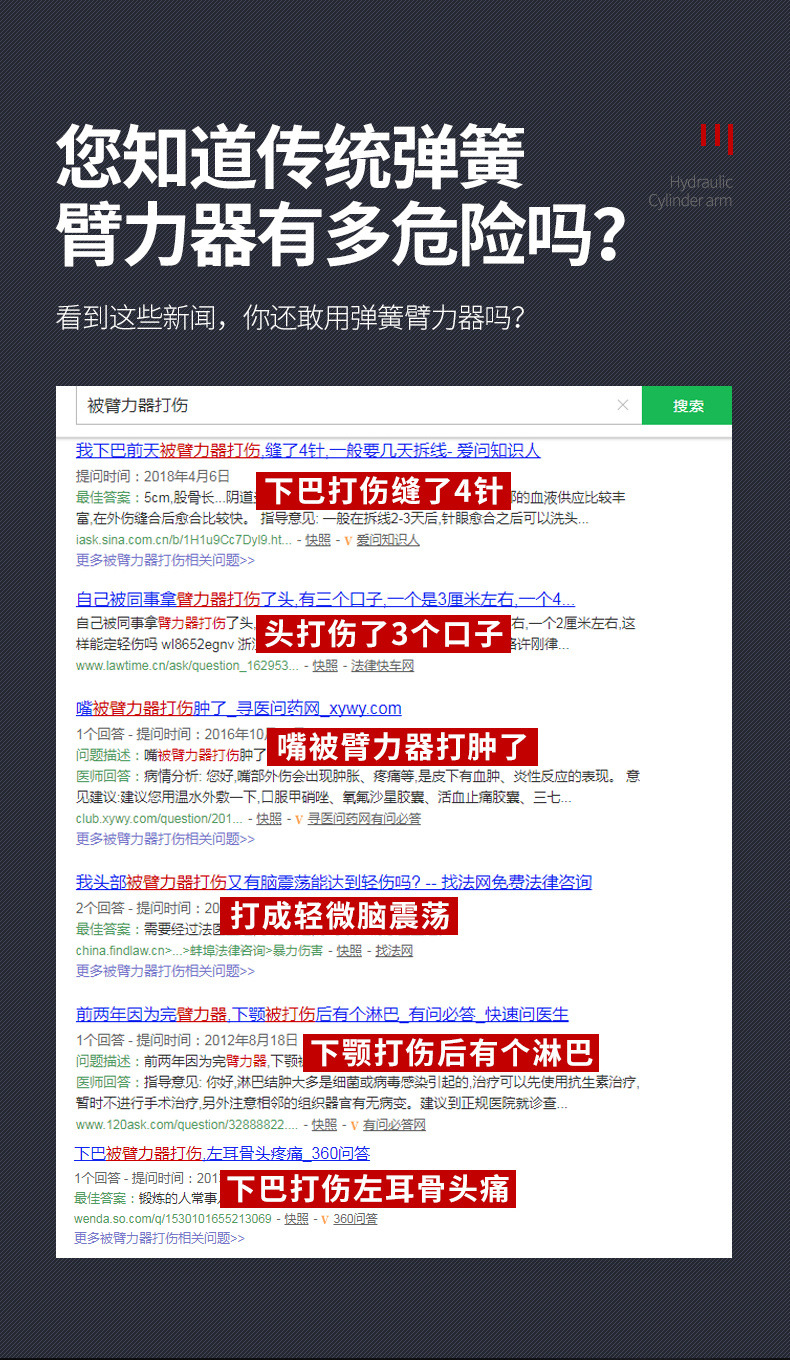Visit the 360问答 source link
Screen dimensions: 790x1360
point(355,1218)
